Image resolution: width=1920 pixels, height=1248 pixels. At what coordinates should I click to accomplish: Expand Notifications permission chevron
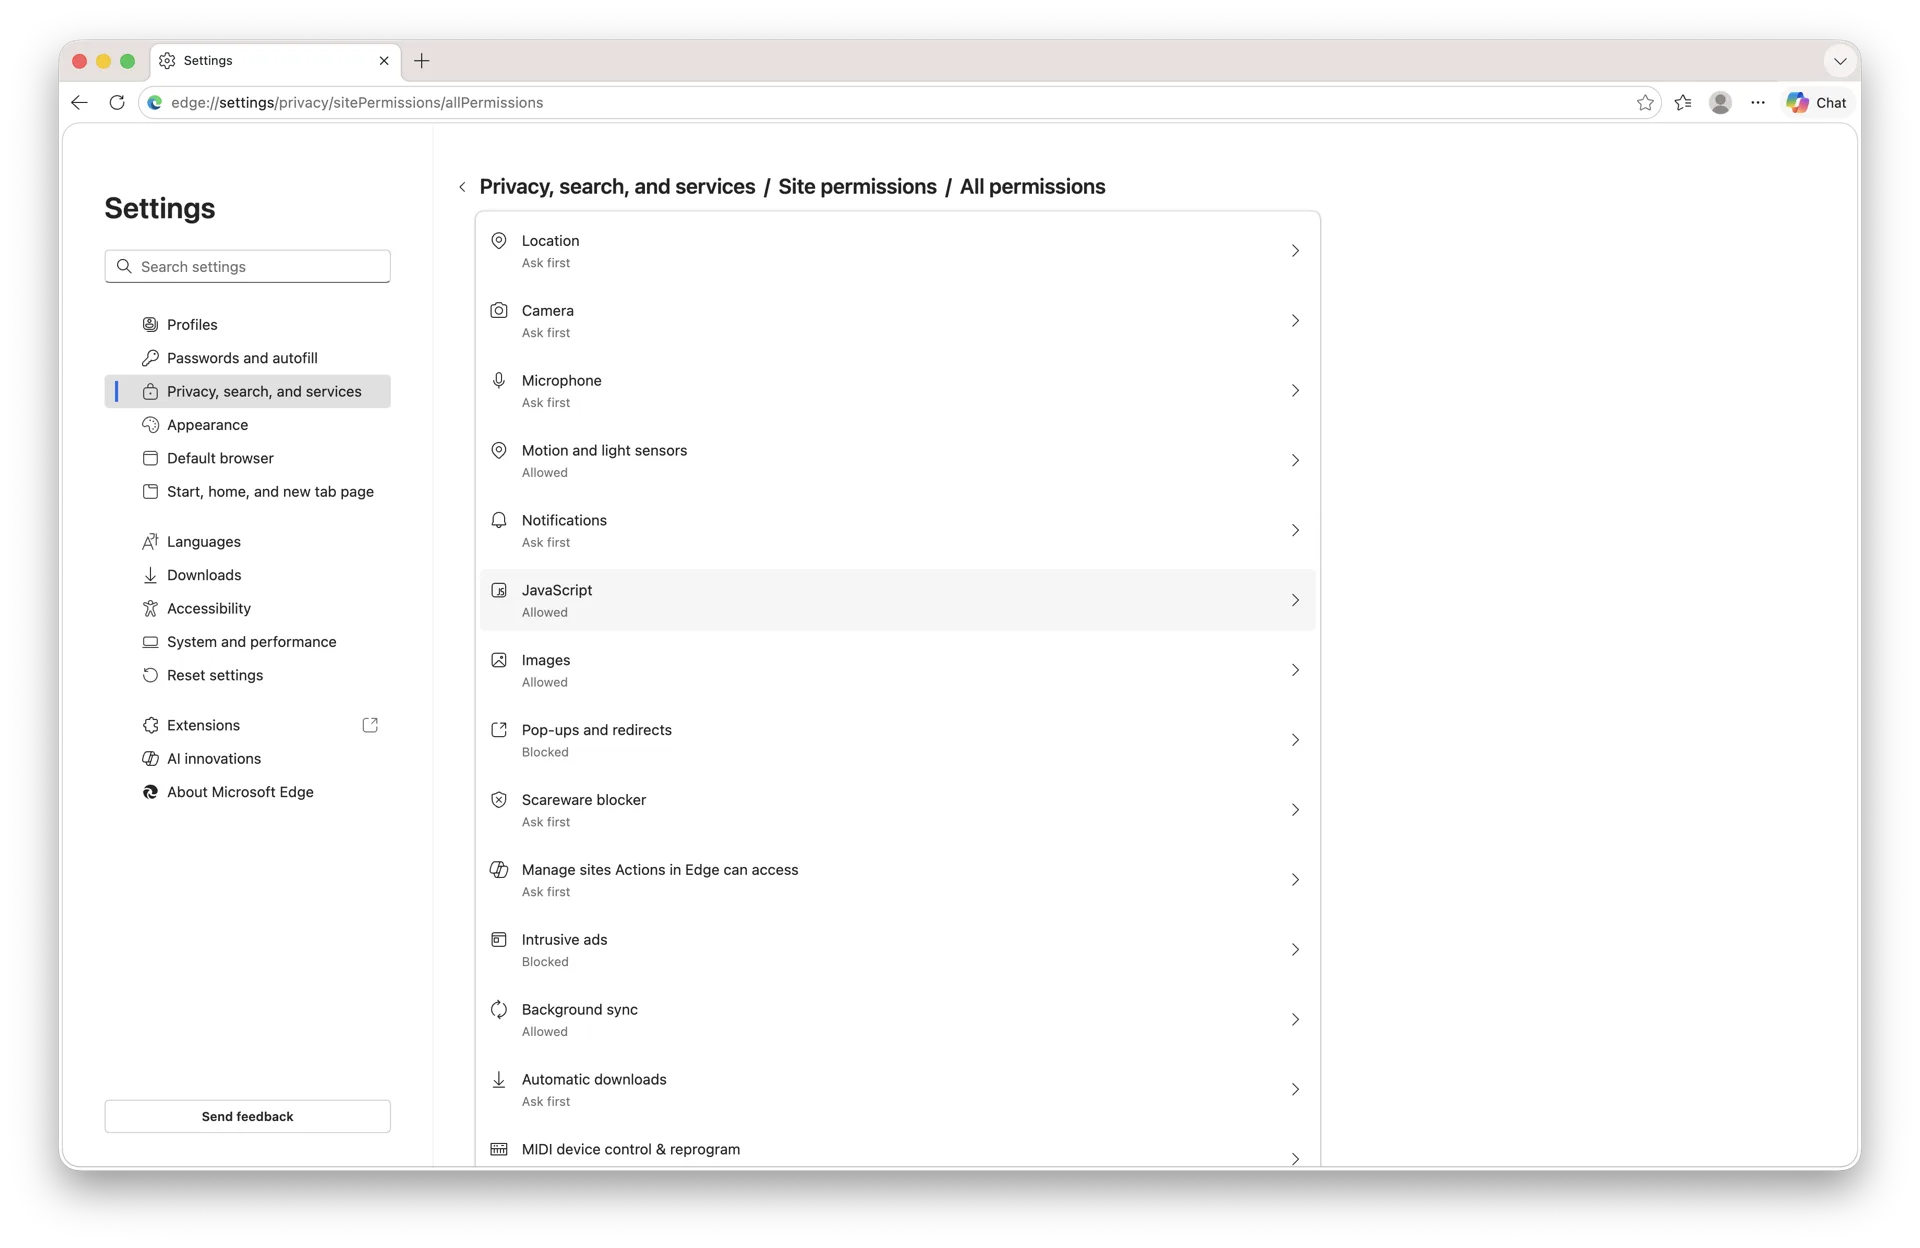1295,531
